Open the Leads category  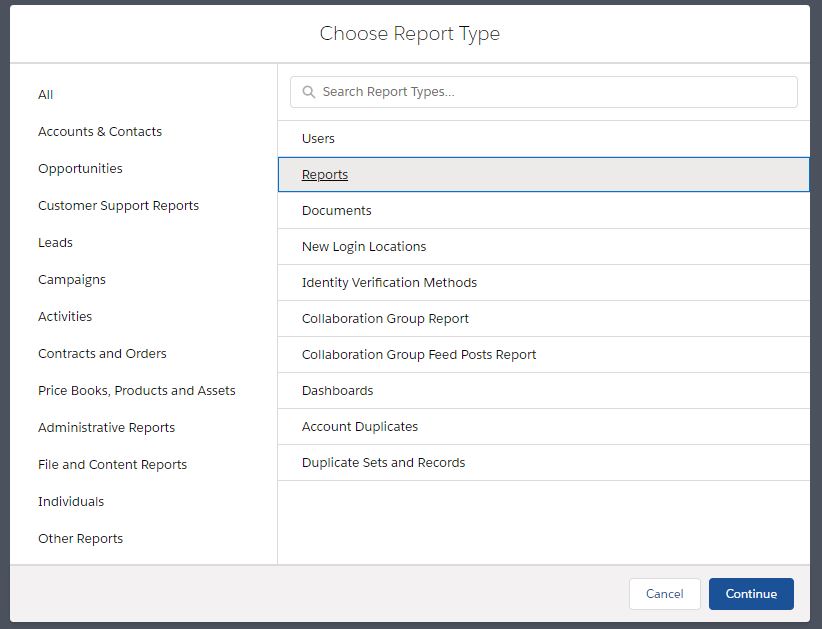point(55,243)
